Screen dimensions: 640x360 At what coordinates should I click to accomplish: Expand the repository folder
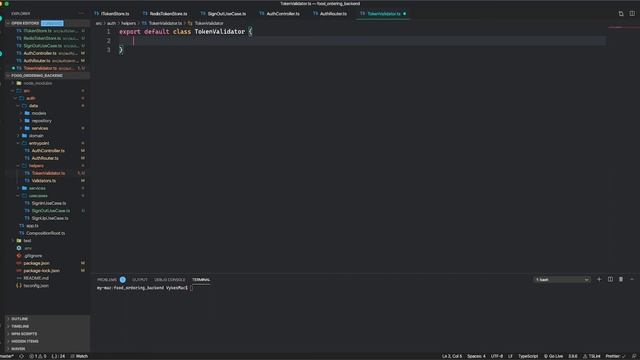[42, 121]
